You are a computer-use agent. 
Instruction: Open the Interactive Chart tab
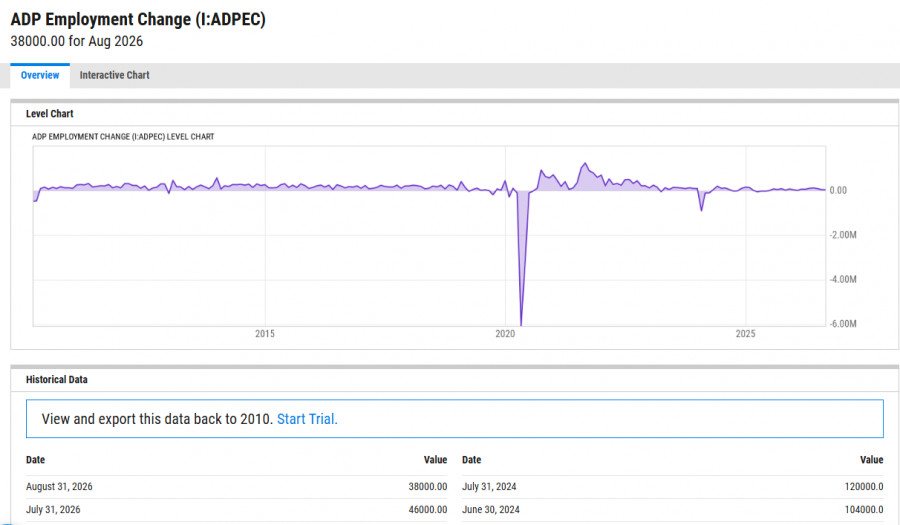(x=114, y=75)
